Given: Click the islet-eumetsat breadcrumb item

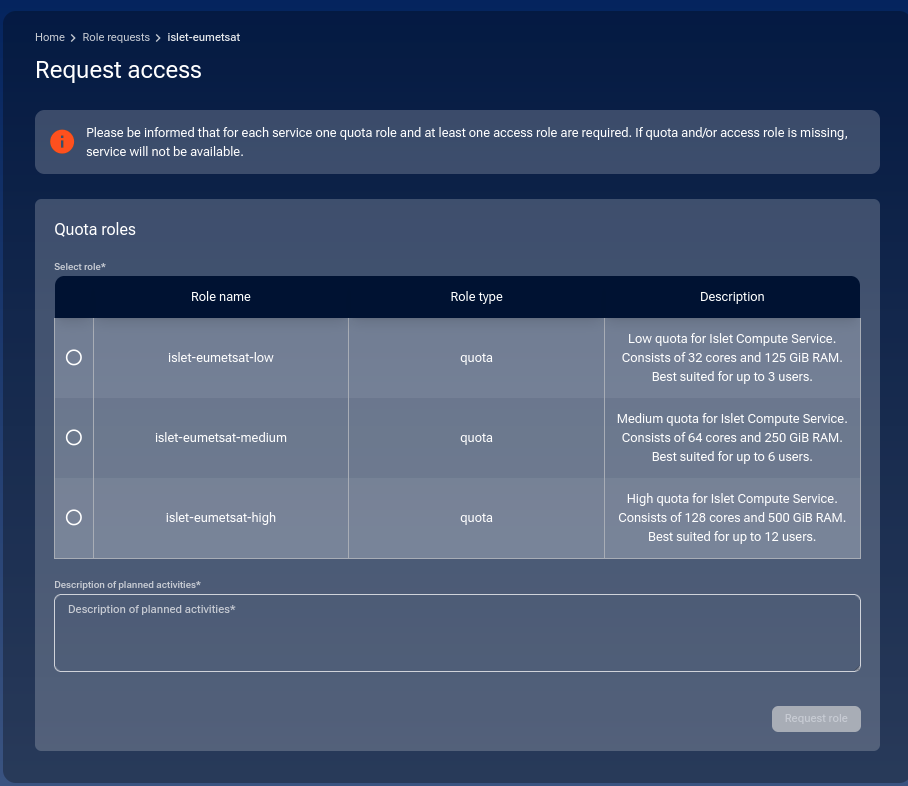Looking at the screenshot, I should 203,37.
